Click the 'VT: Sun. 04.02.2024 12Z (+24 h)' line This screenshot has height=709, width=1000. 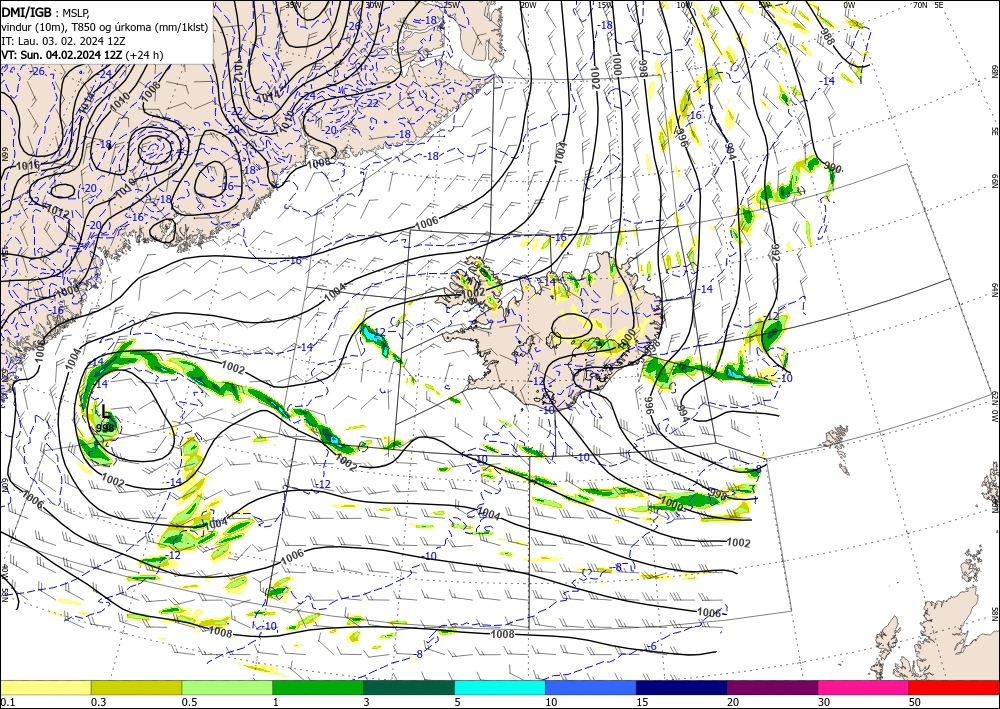click(x=82, y=55)
